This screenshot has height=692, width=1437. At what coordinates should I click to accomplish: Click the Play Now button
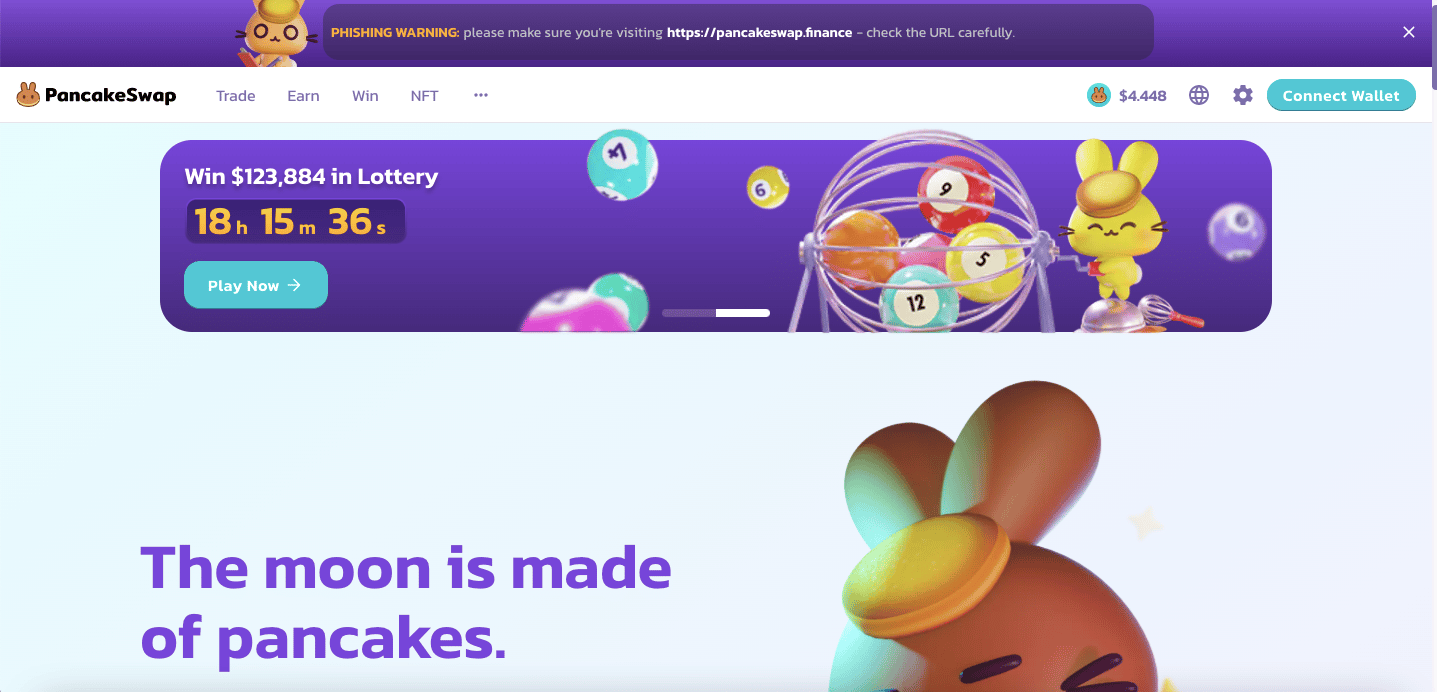point(256,285)
